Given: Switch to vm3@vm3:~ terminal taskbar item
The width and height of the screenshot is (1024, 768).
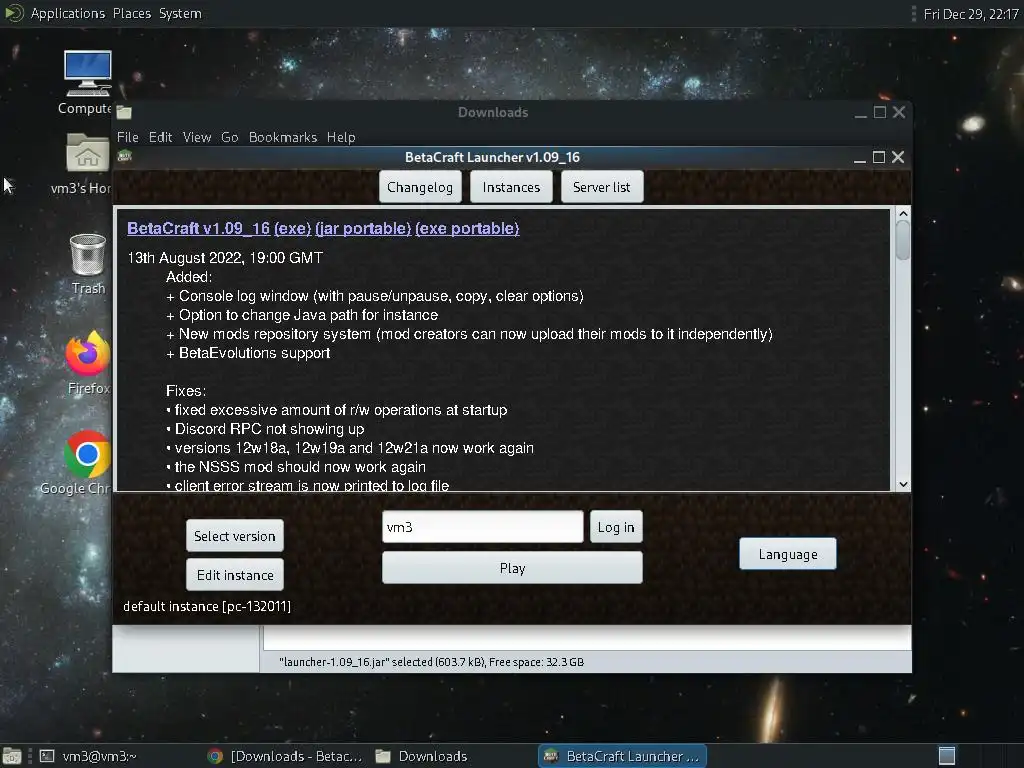Looking at the screenshot, I should [88, 756].
